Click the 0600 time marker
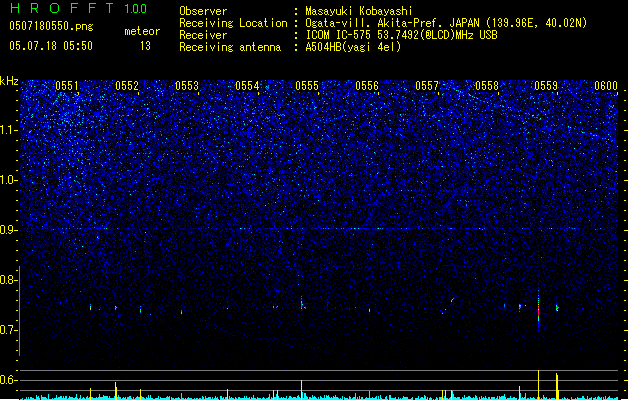629x400 pixels. [606, 86]
